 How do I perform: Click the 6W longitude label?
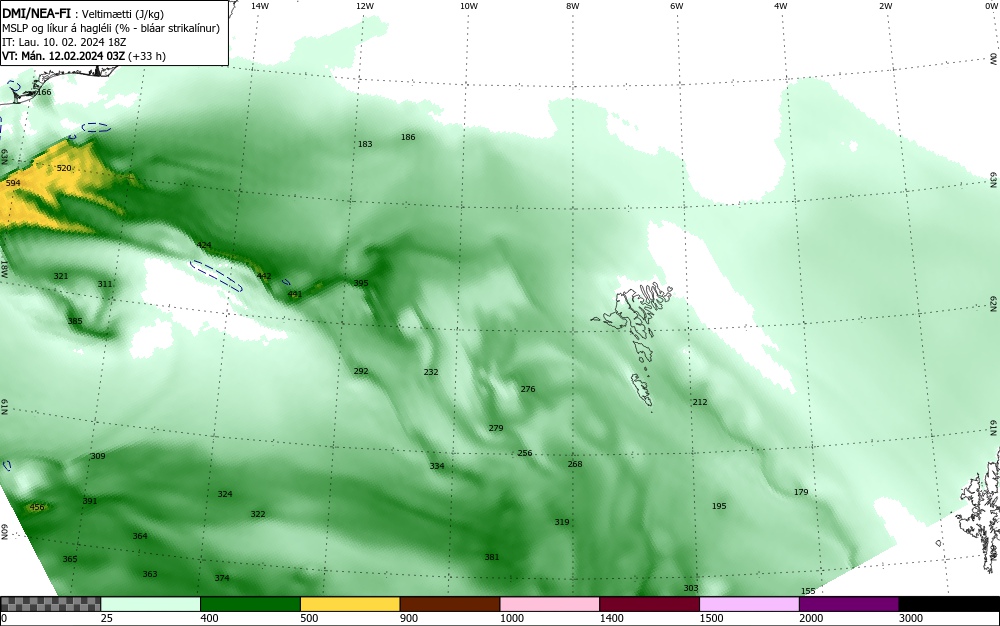[677, 6]
